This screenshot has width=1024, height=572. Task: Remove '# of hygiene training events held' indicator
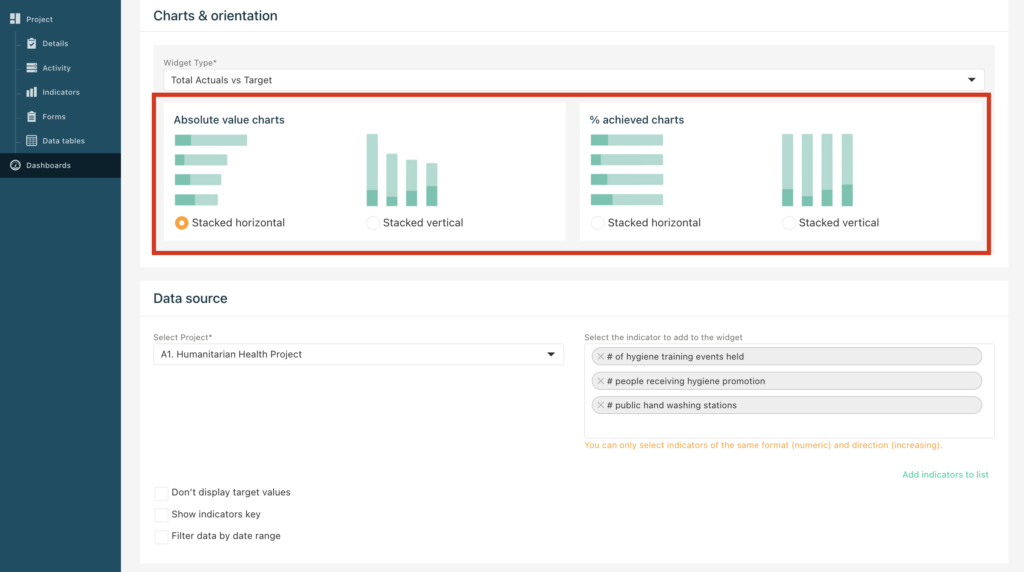601,357
